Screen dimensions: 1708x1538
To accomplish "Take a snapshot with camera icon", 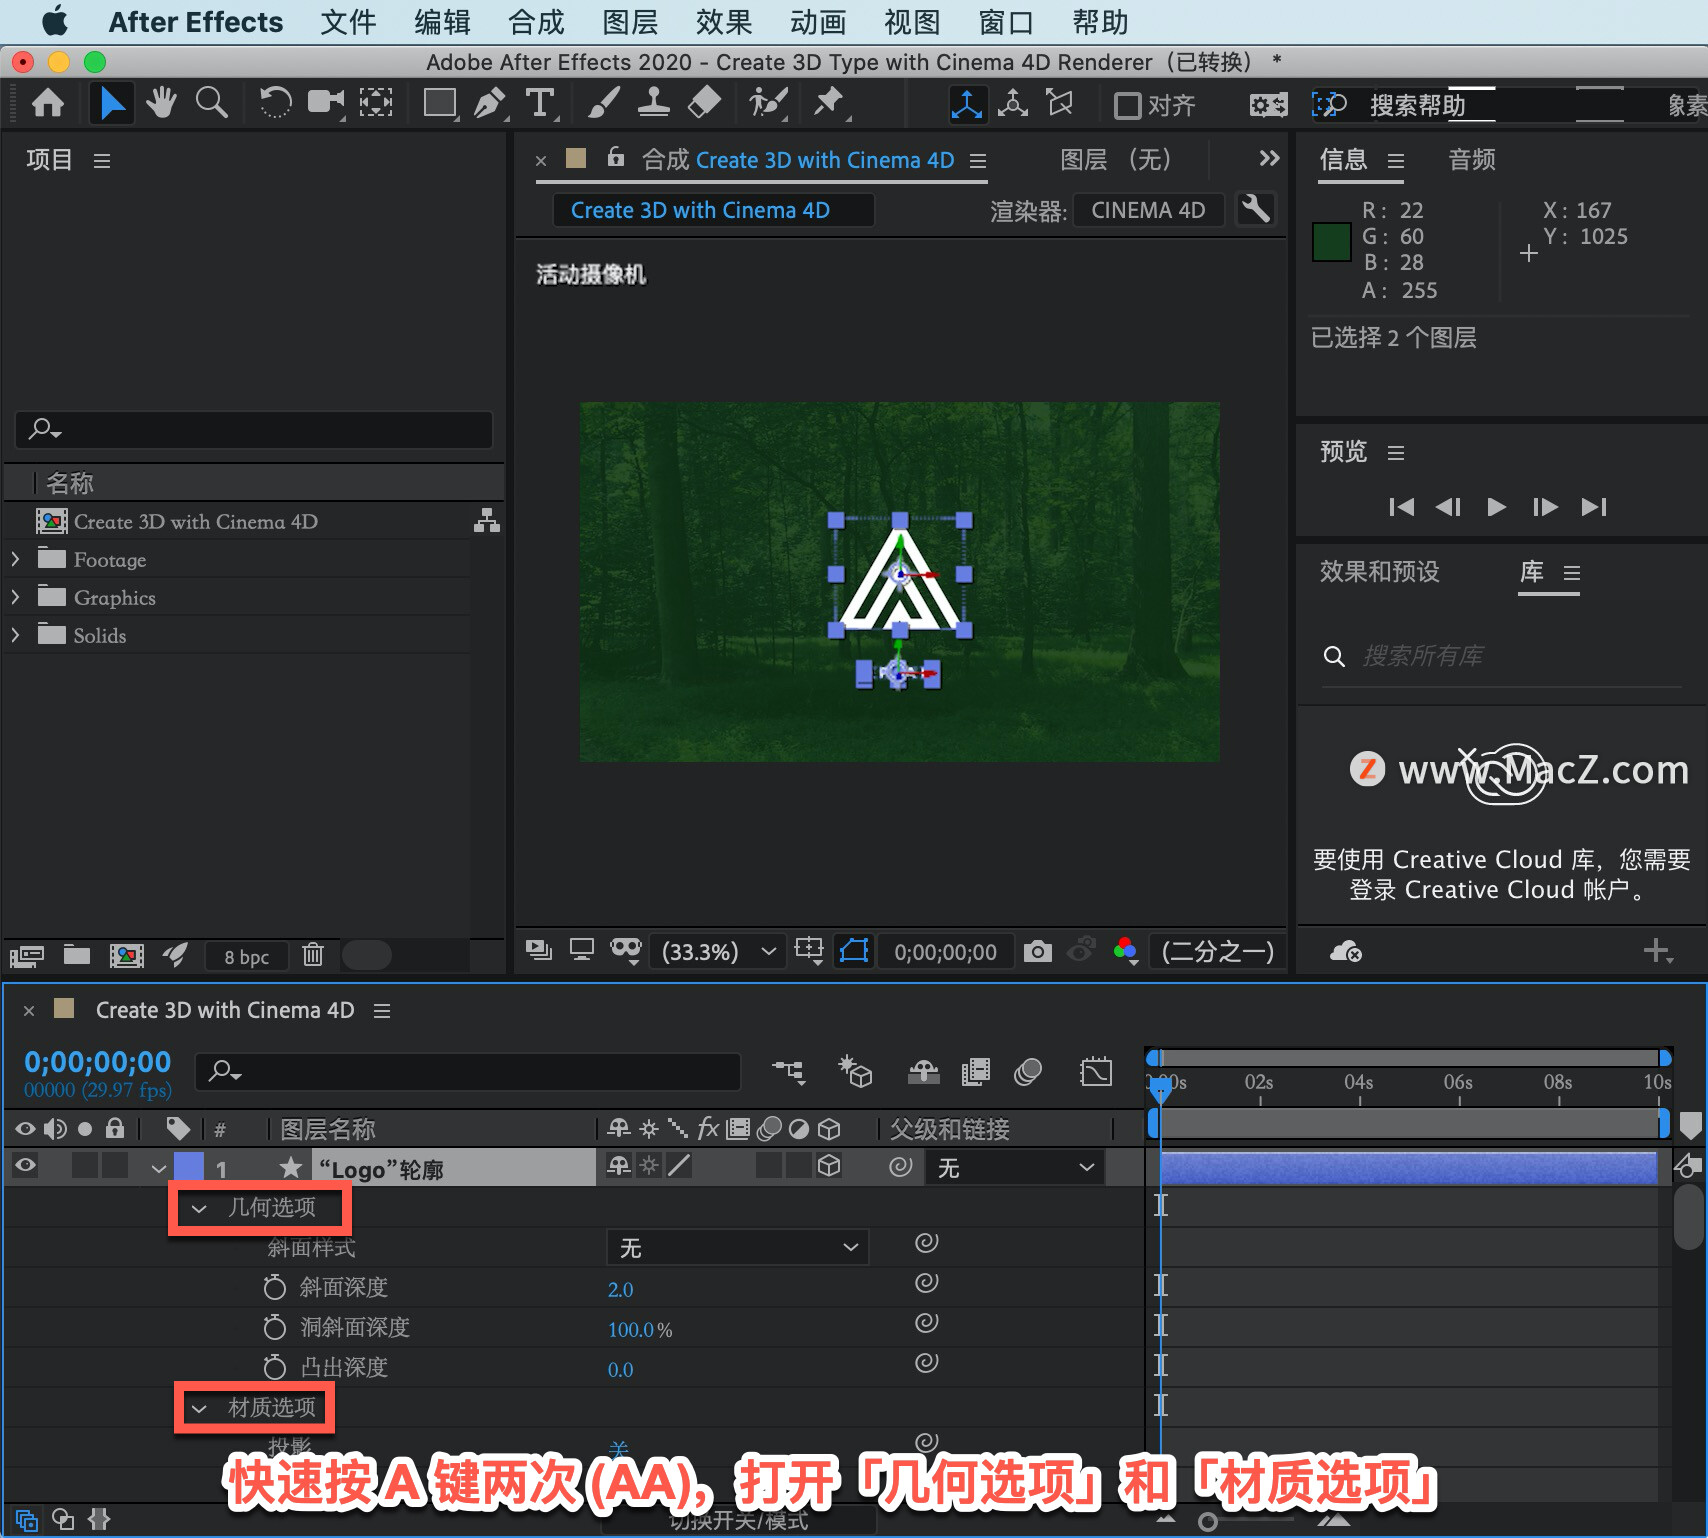I will (1038, 951).
